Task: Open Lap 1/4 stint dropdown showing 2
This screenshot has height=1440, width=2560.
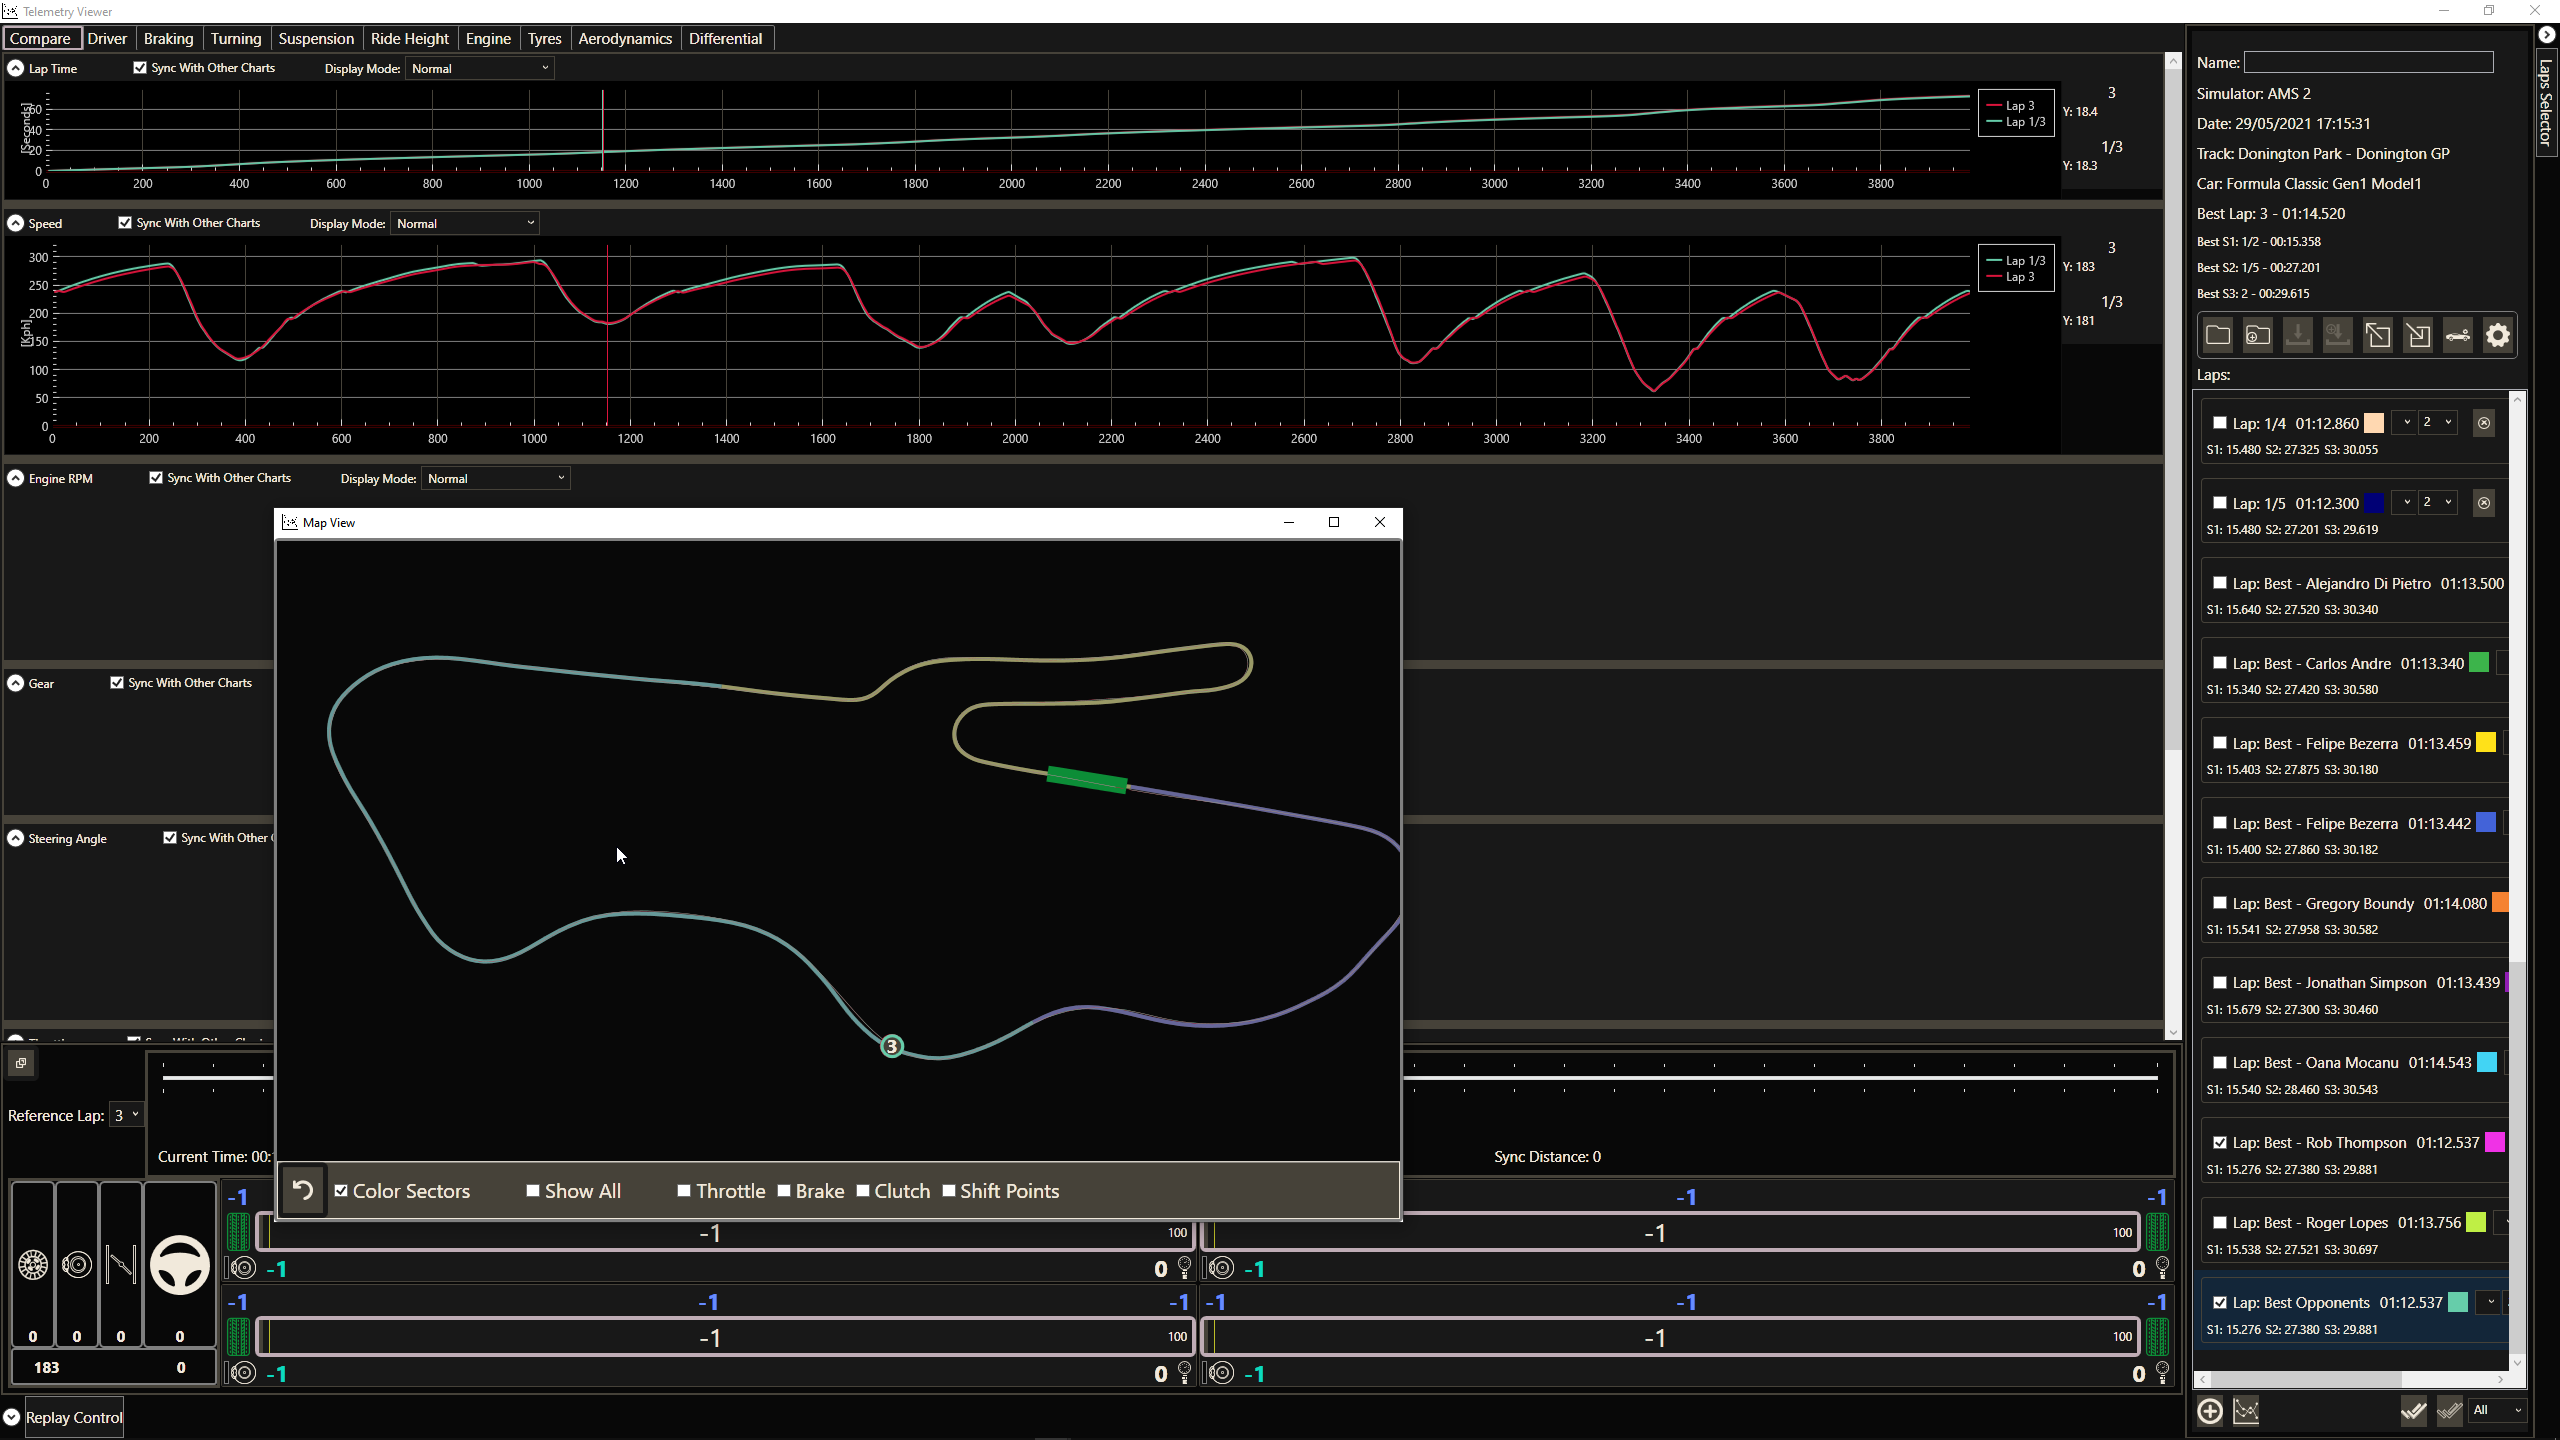Action: [2436, 422]
